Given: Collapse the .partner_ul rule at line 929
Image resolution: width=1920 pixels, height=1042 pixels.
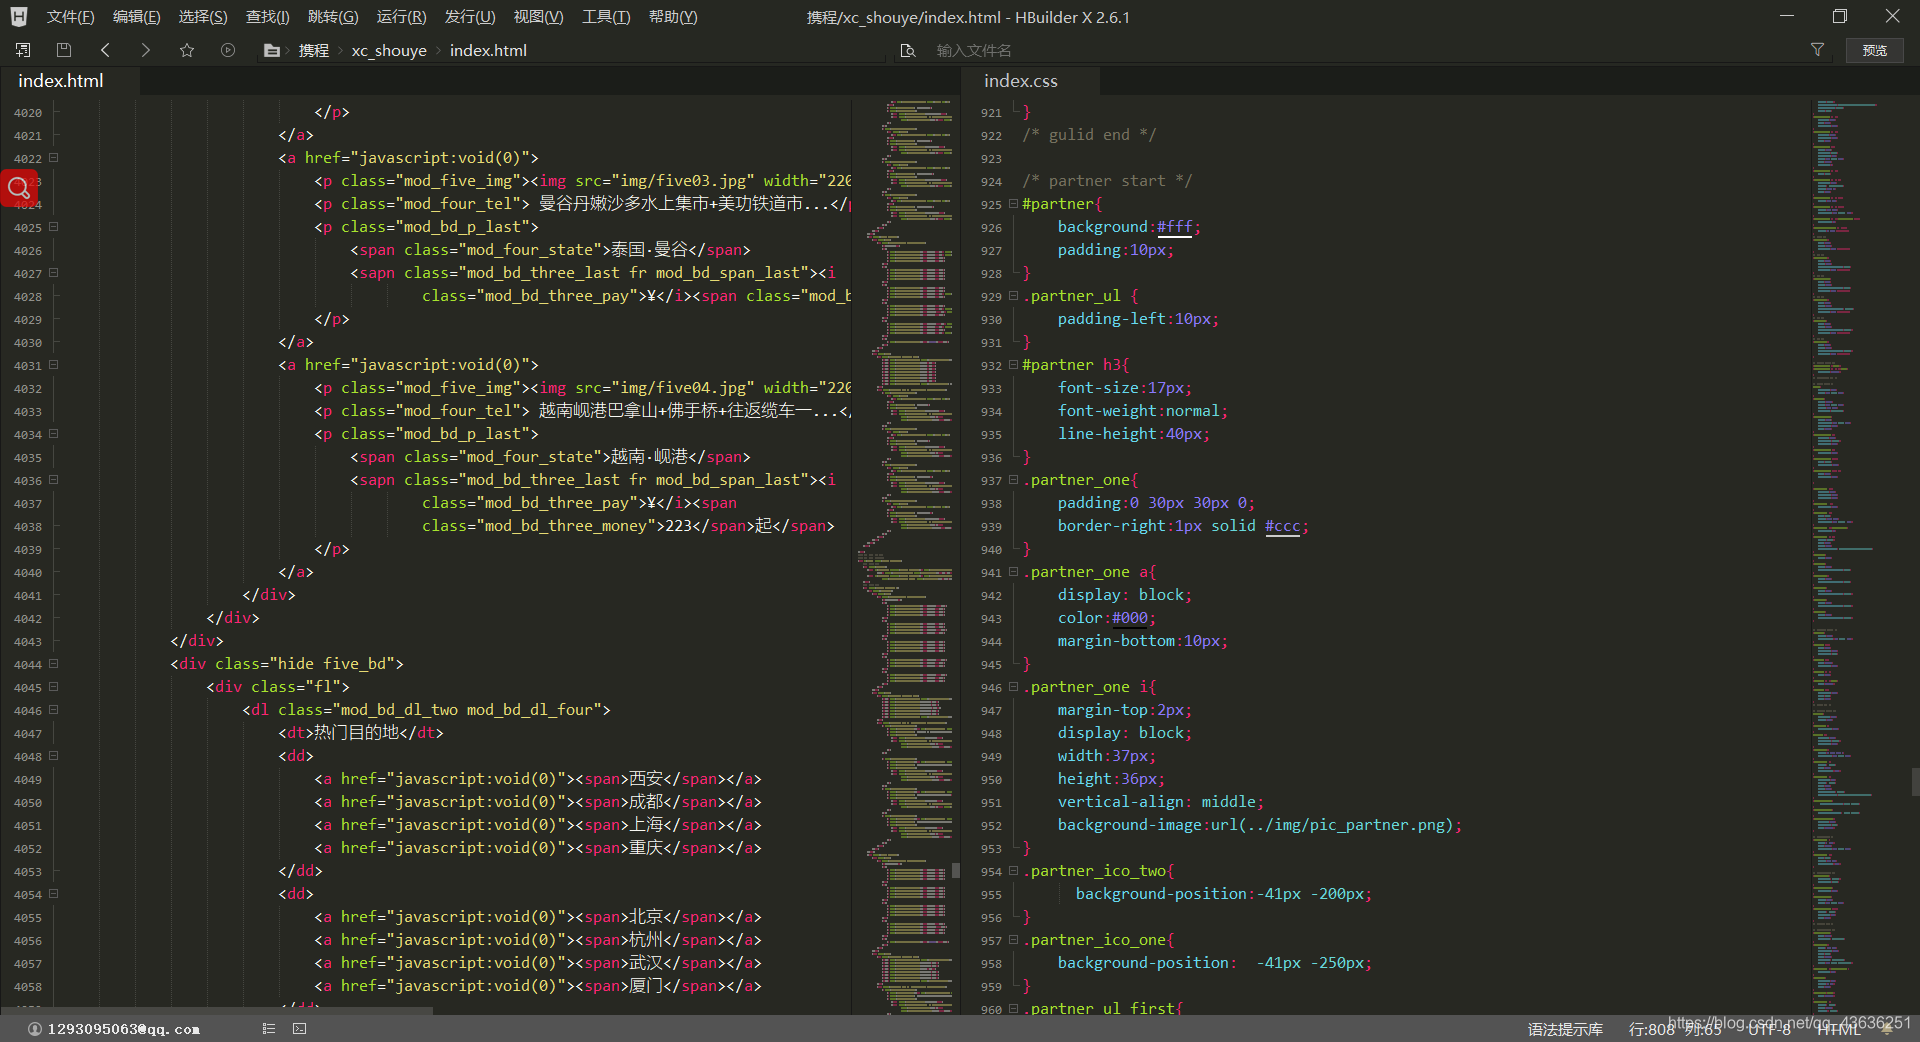Looking at the screenshot, I should pyautogui.click(x=1013, y=296).
